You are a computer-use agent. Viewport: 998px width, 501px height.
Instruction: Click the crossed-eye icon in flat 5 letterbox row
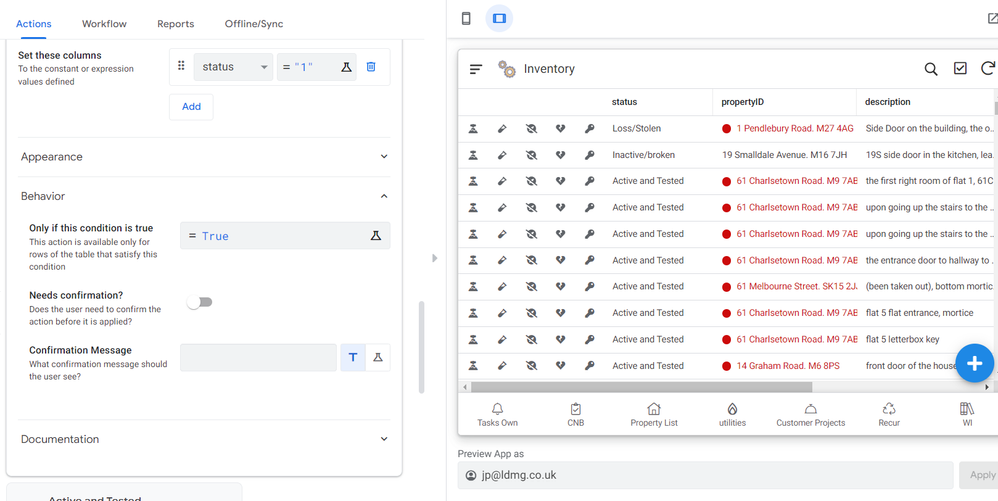tap(531, 339)
